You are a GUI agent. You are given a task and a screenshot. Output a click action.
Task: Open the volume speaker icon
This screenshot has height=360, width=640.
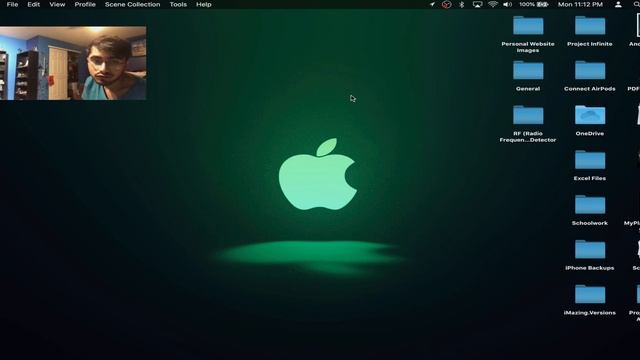click(x=507, y=4)
